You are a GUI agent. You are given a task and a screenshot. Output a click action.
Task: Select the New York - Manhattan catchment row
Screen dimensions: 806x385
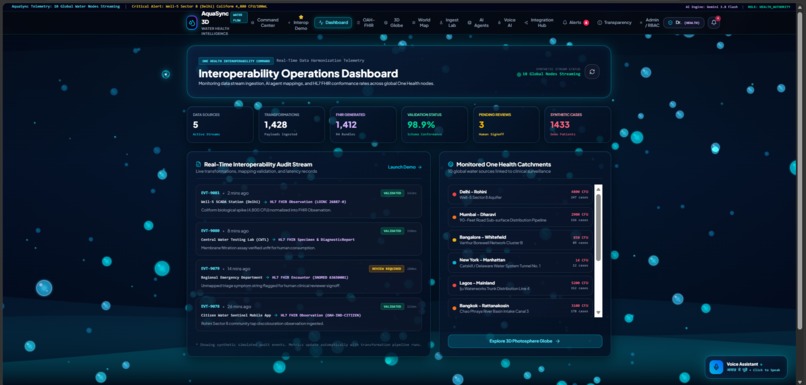(x=521, y=263)
